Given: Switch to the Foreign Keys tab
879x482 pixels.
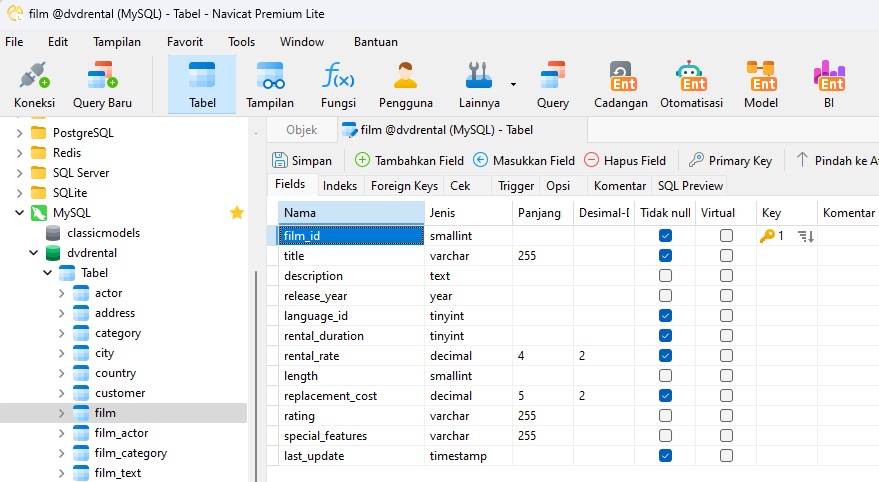Looking at the screenshot, I should [404, 186].
